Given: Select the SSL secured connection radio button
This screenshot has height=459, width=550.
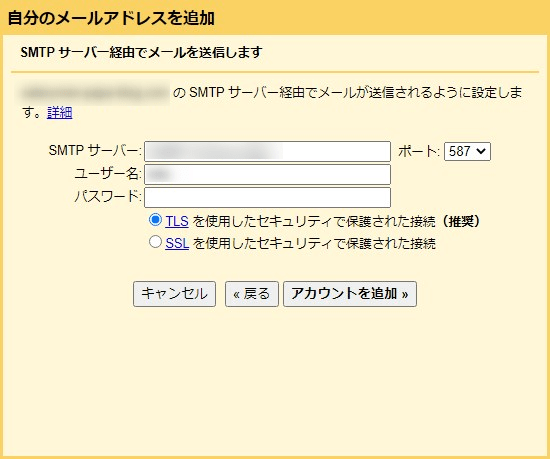Looking at the screenshot, I should pyautogui.click(x=155, y=242).
